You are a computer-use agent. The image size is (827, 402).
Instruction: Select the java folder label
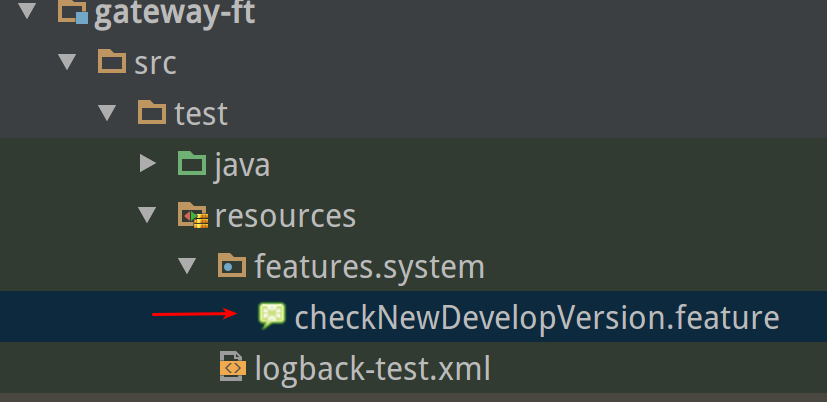coord(241,164)
